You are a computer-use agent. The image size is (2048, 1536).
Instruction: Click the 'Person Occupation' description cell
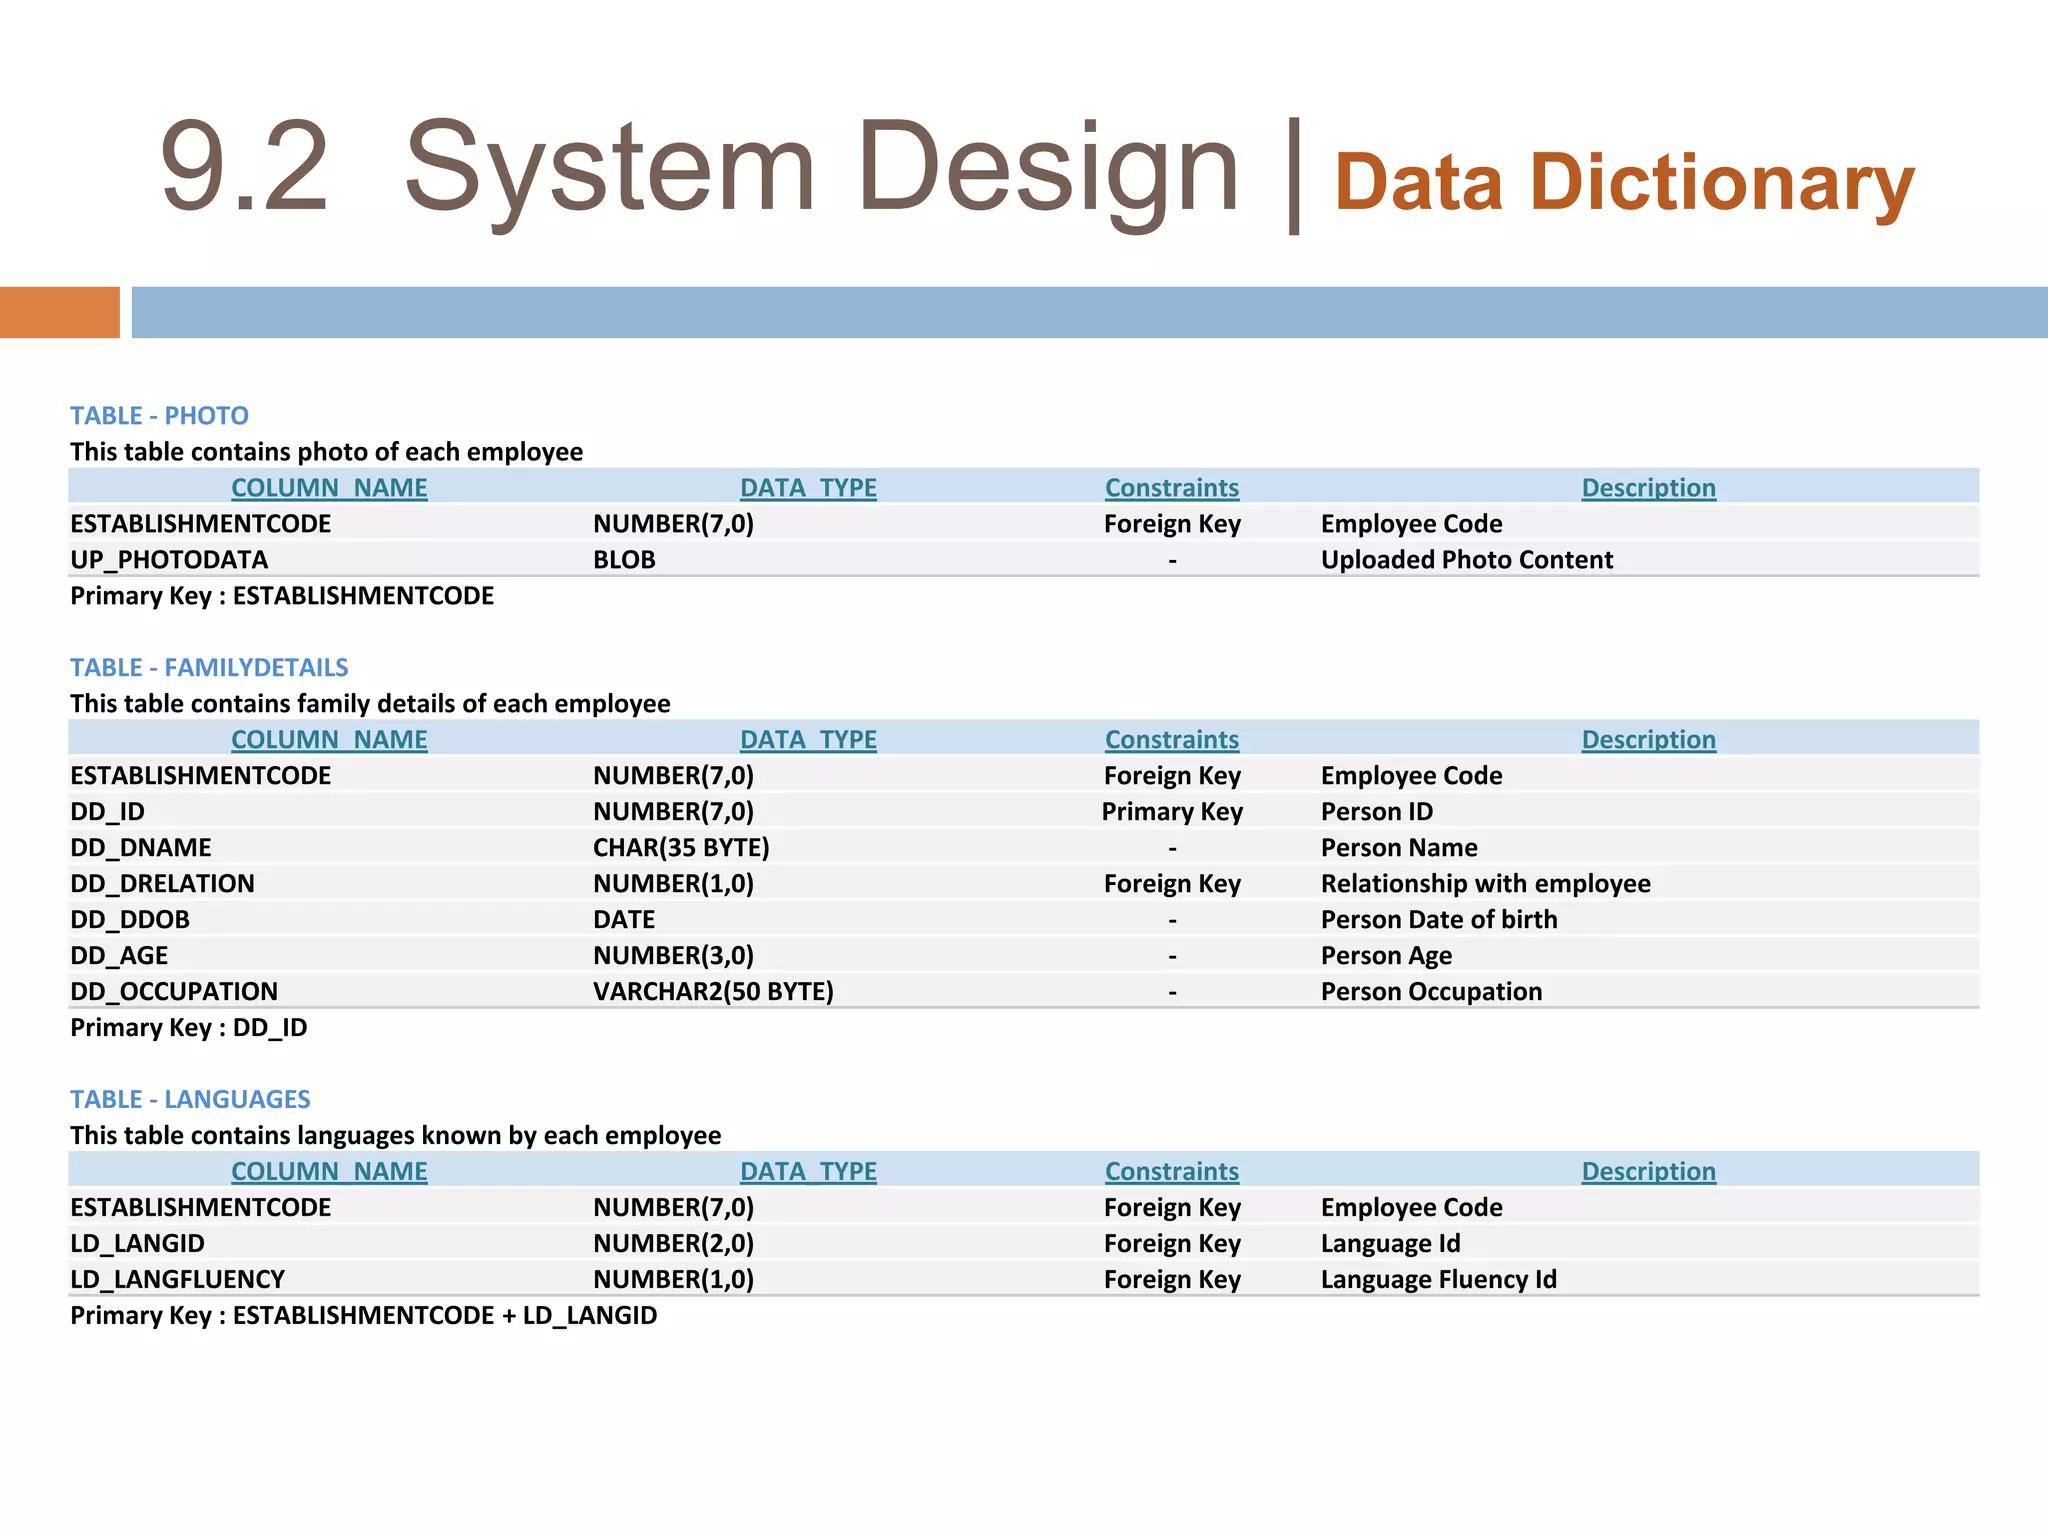[x=1431, y=992]
